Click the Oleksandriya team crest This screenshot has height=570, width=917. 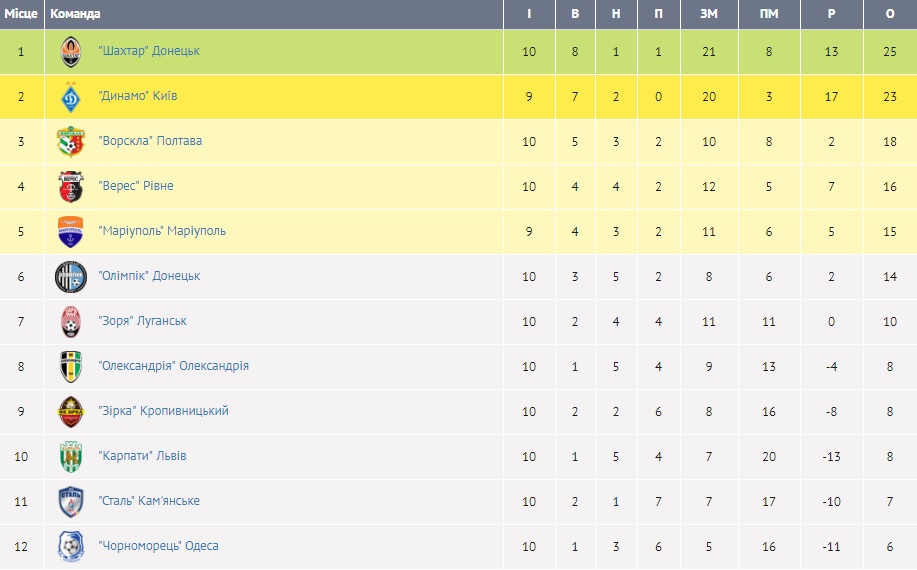[71, 366]
